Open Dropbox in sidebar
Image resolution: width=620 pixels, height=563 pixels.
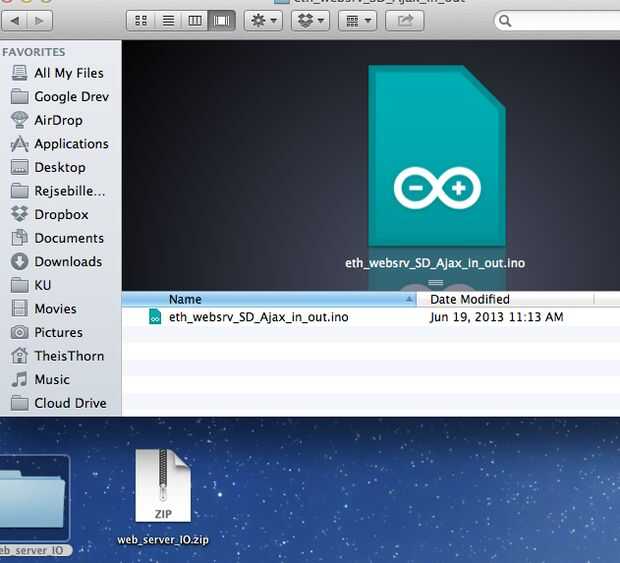[x=49, y=214]
